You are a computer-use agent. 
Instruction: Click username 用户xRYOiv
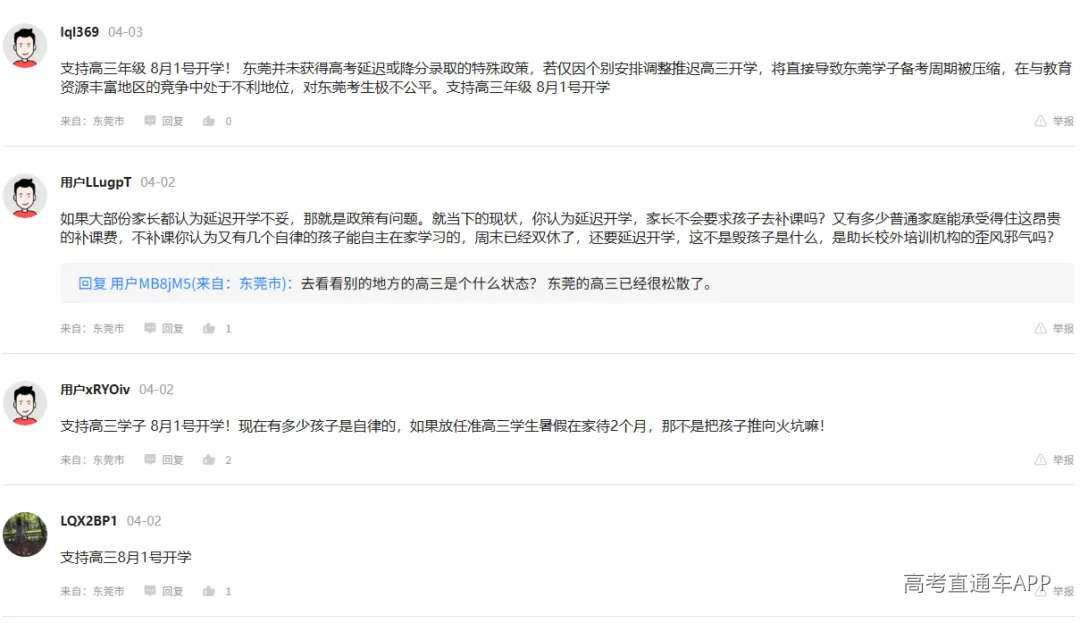[x=95, y=389]
